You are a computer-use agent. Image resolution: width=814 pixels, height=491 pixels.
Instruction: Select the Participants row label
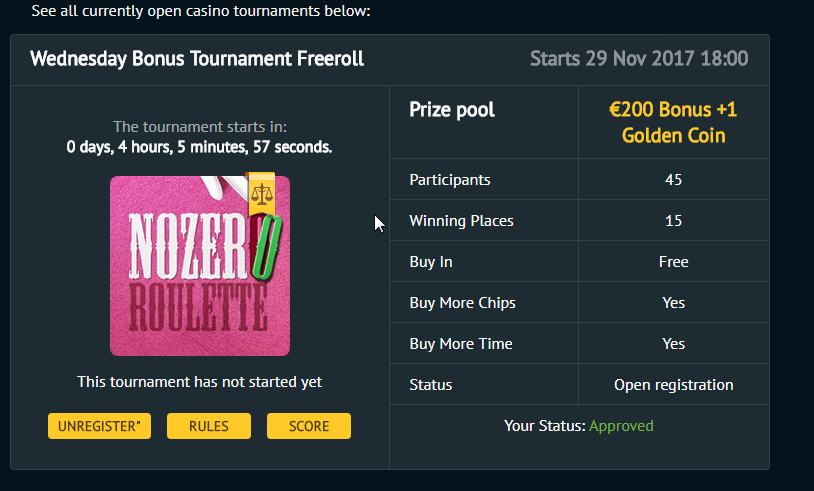[x=450, y=180]
